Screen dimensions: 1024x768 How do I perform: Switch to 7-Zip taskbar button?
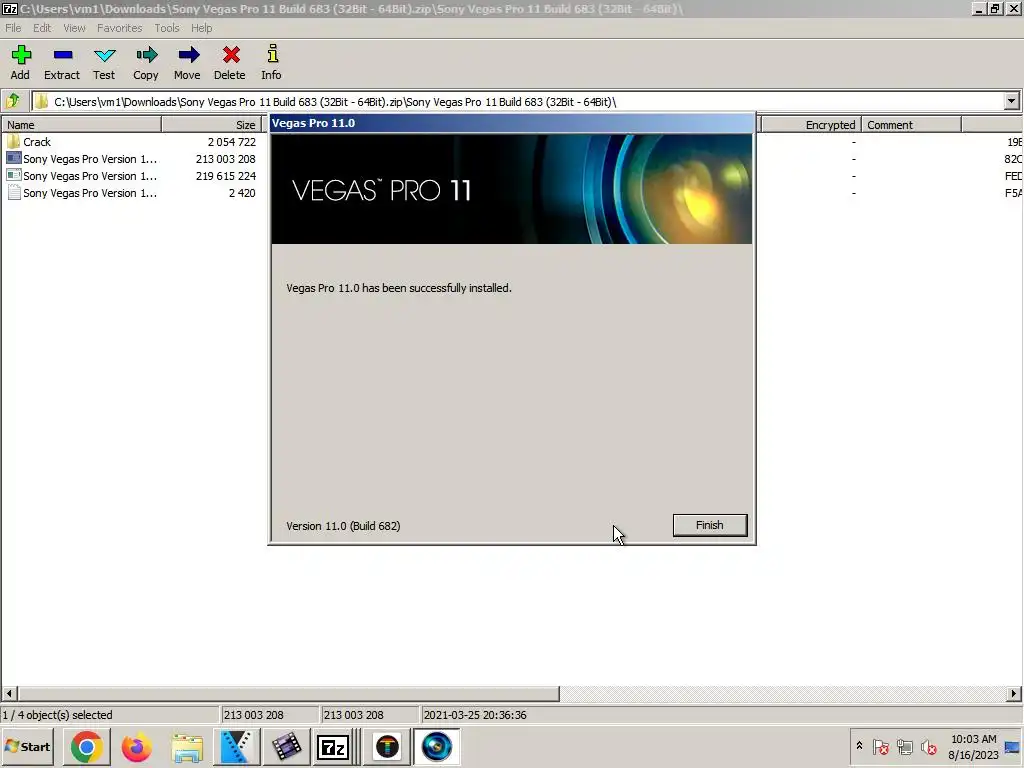334,747
